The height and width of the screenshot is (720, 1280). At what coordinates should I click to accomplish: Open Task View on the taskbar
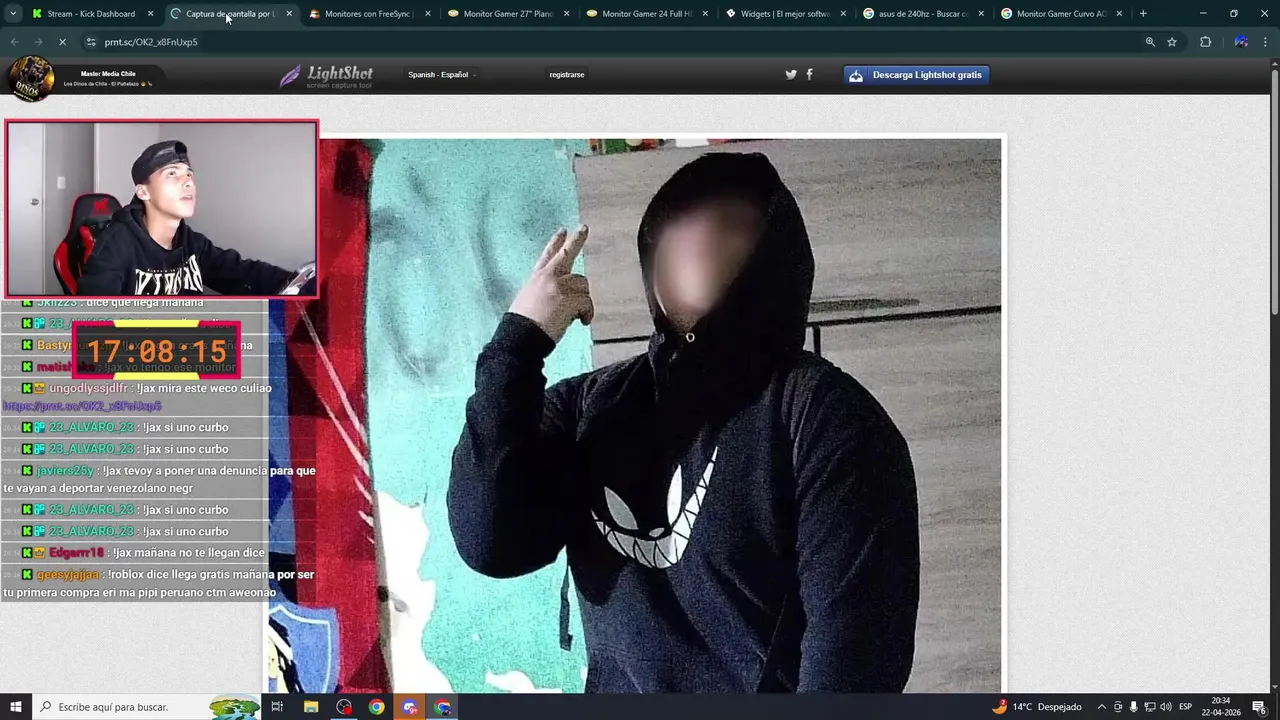[x=277, y=707]
